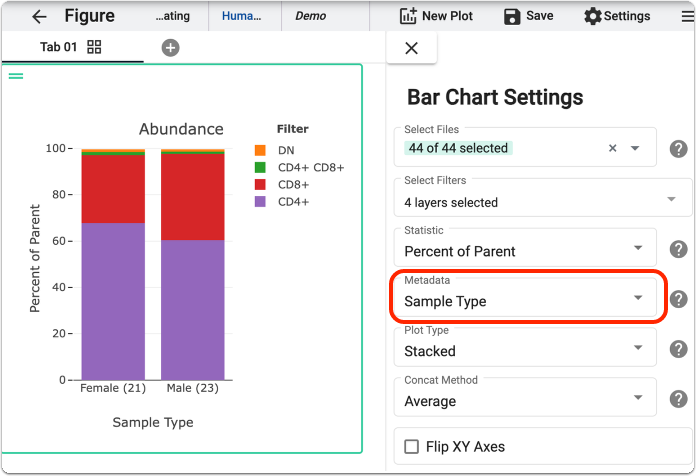Open Settings gear icon
Viewport: 696px width, 476px height.
pos(593,16)
